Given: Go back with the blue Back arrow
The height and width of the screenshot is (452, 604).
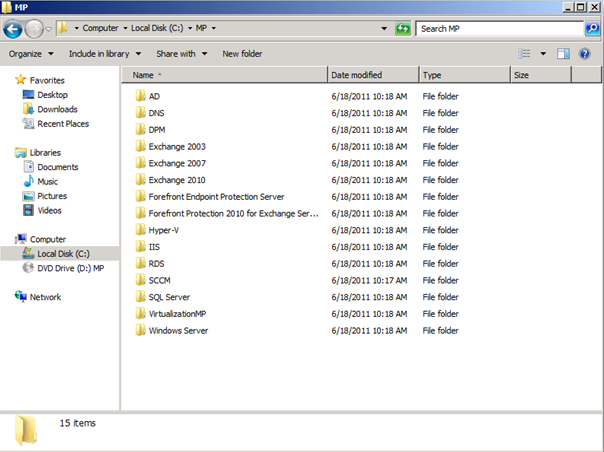Looking at the screenshot, I should 13,29.
